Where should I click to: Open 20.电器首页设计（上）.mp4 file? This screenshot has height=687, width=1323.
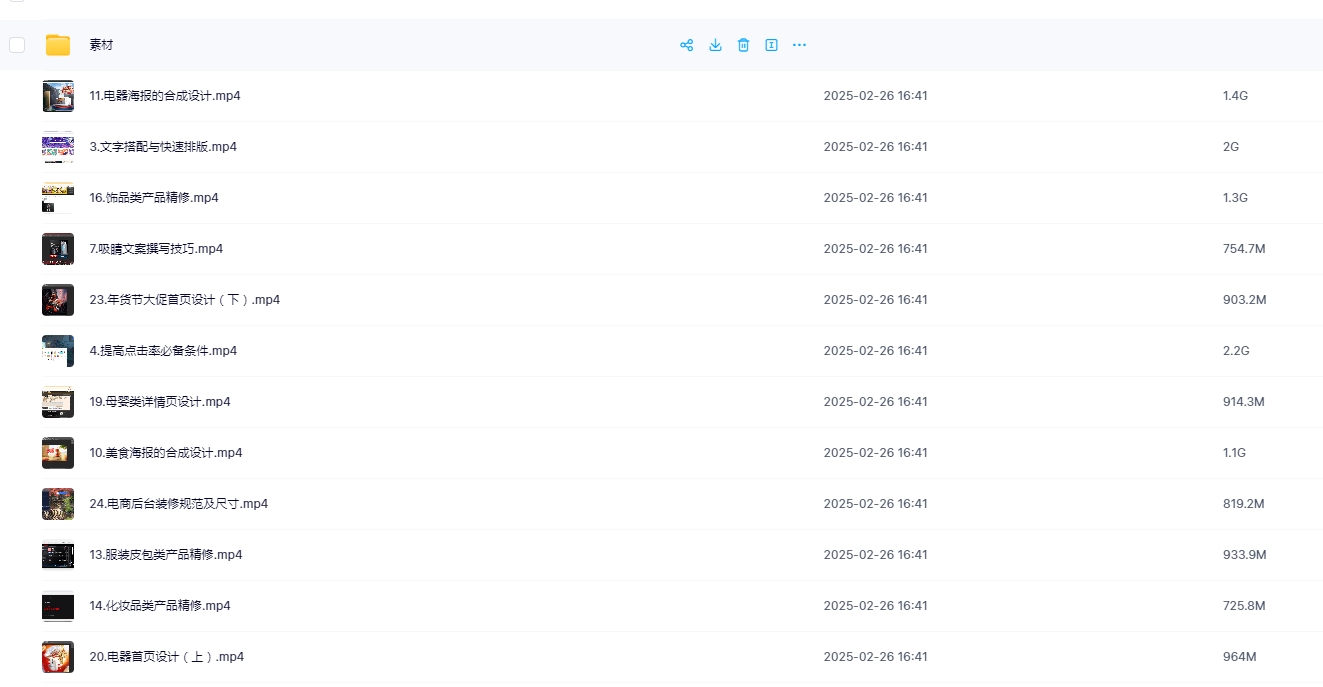click(167, 657)
